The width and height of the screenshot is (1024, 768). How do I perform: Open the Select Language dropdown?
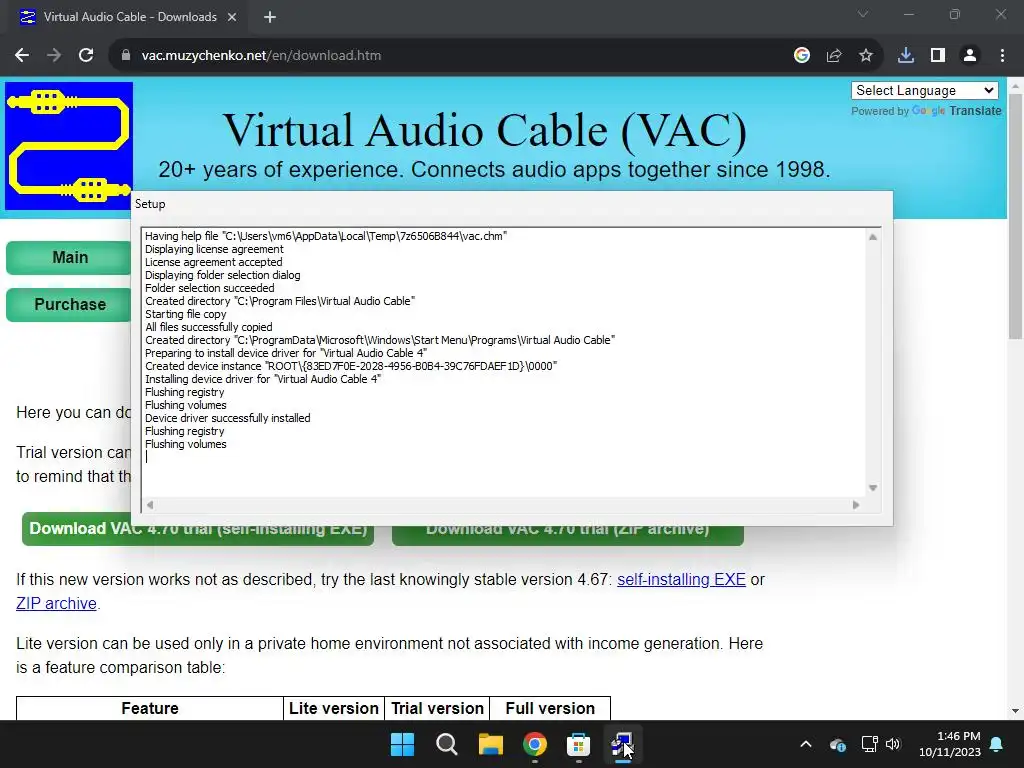925,91
